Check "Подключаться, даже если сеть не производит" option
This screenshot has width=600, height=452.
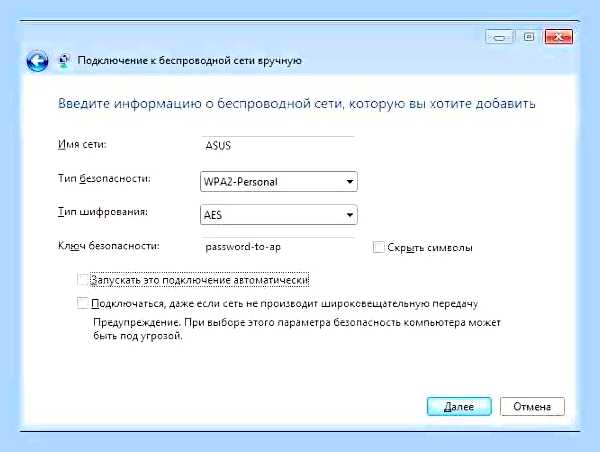click(x=83, y=303)
